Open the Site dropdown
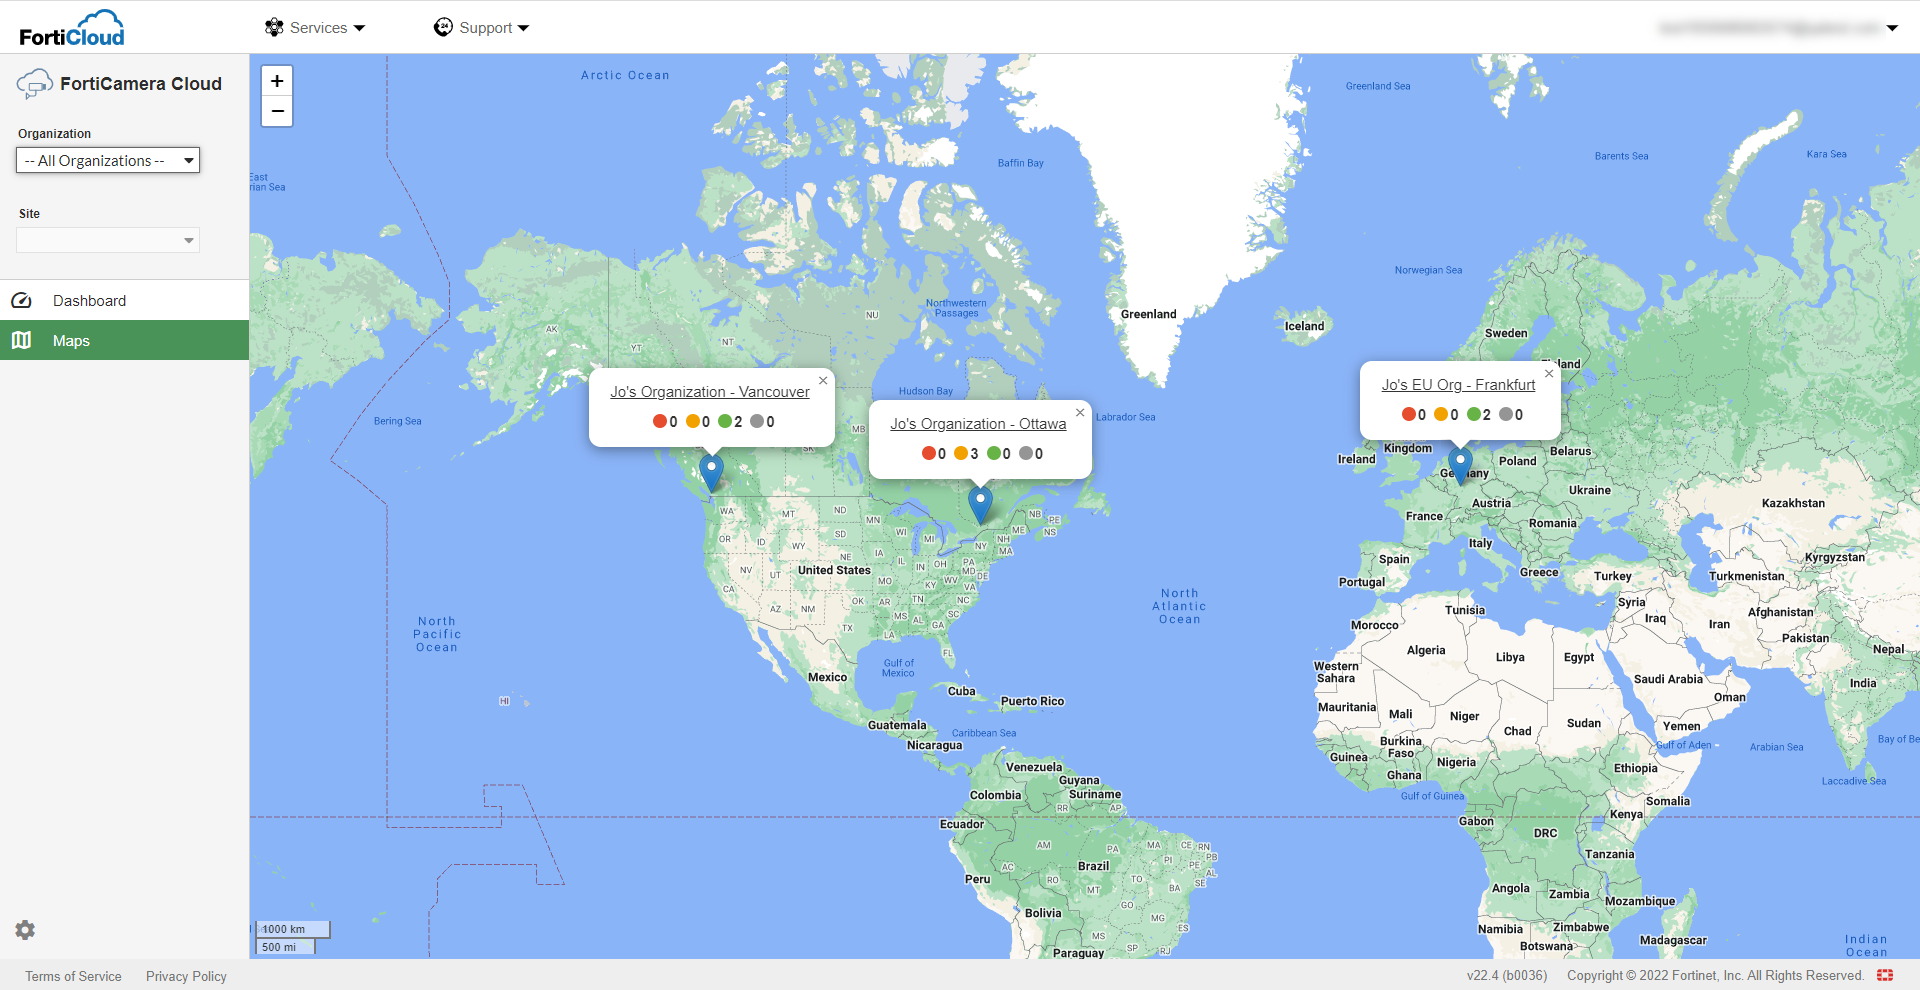1920x990 pixels. click(x=108, y=240)
